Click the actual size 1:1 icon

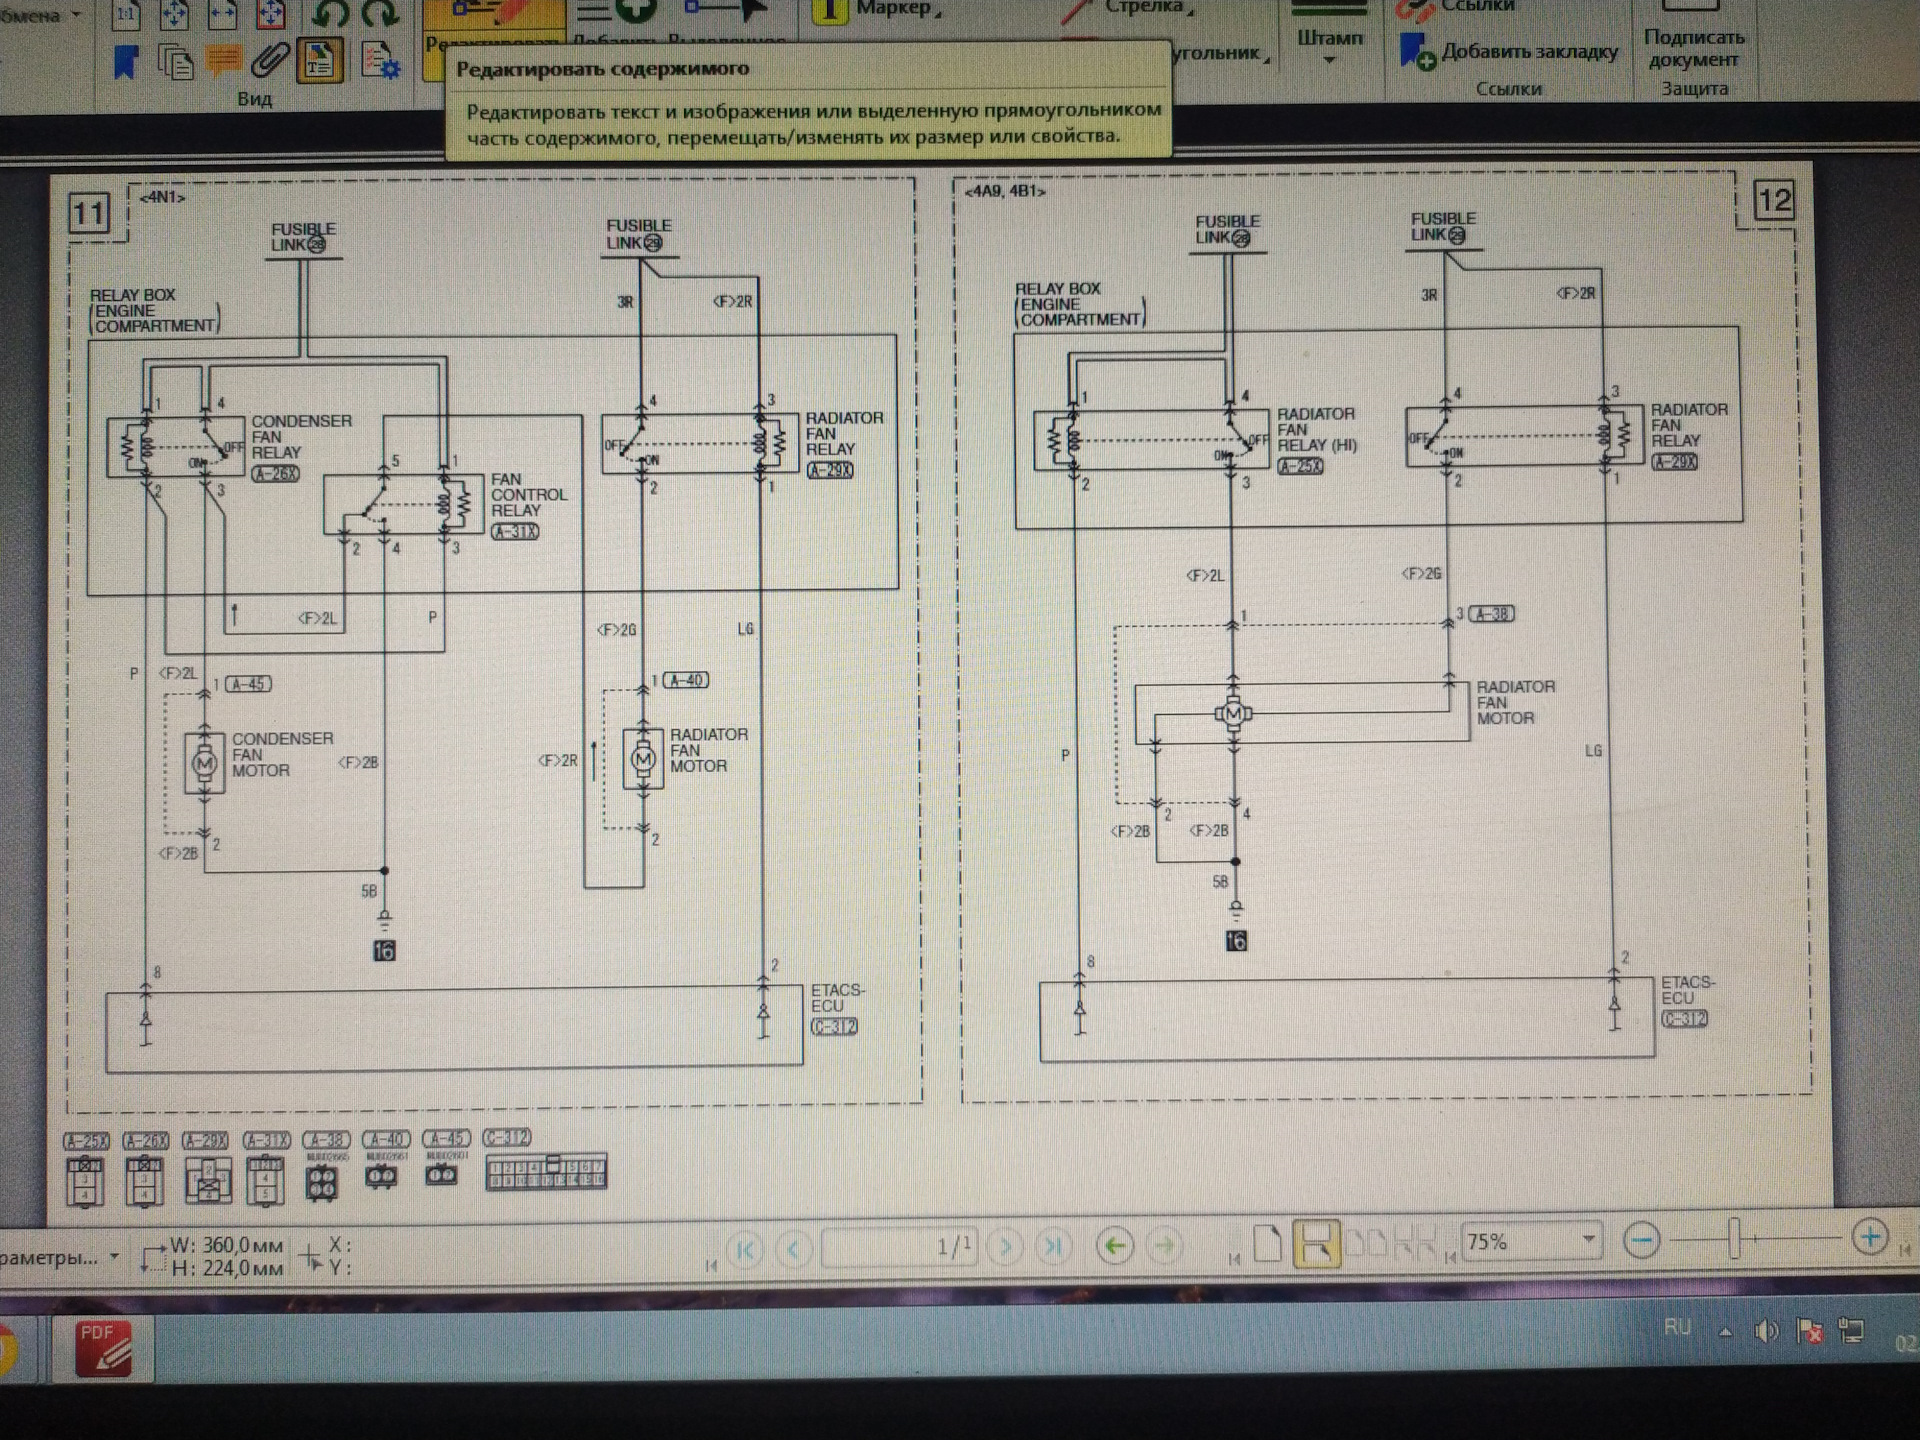click(x=127, y=14)
